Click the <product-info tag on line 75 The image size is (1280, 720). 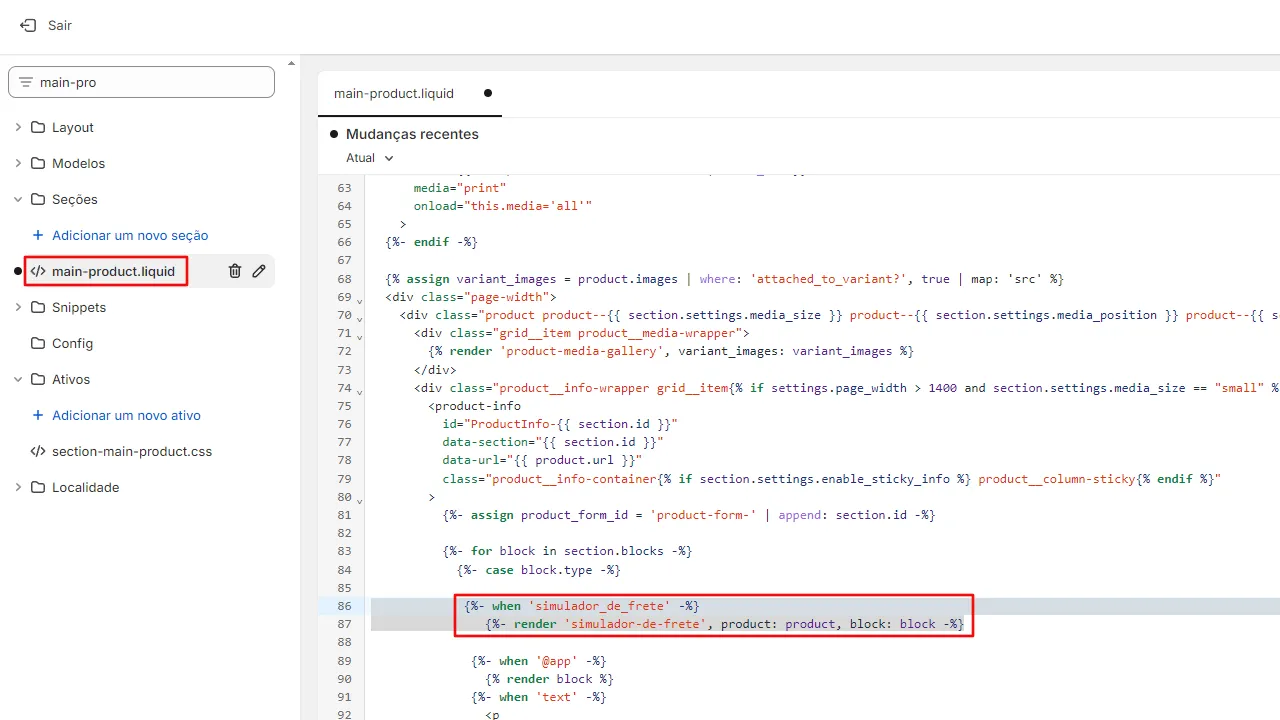pos(475,406)
